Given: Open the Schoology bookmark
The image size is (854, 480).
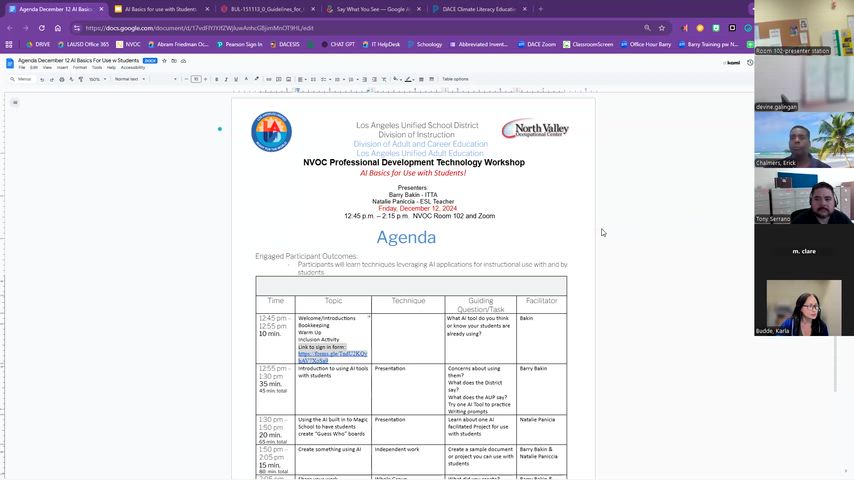Looking at the screenshot, I should (x=425, y=44).
